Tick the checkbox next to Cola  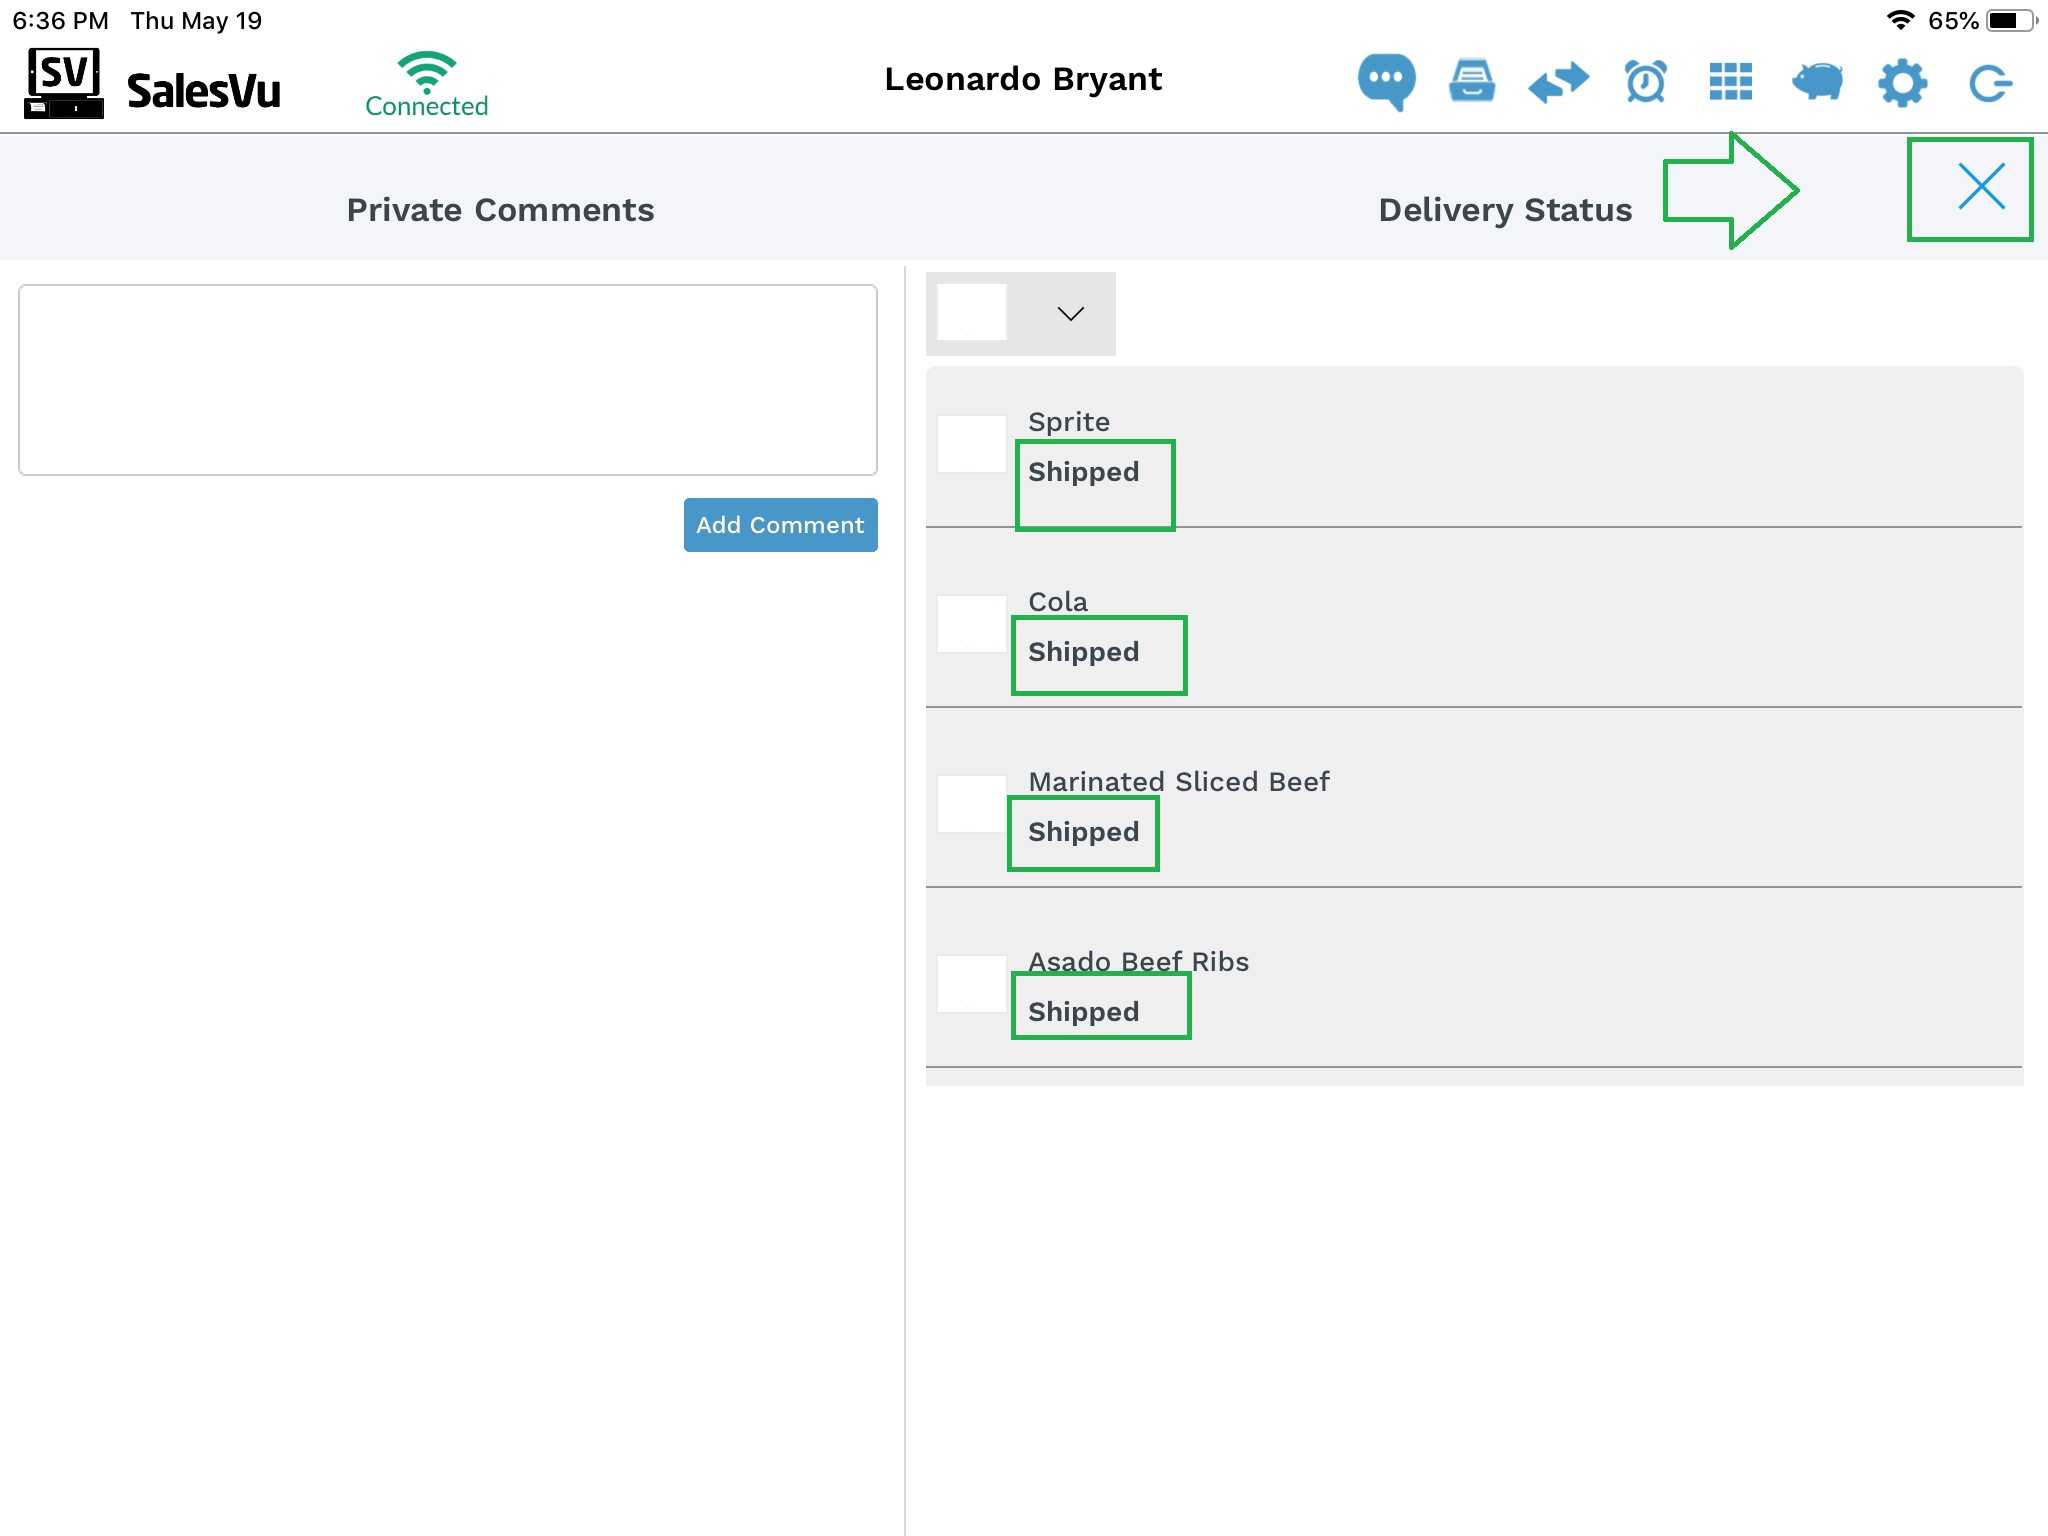971,624
